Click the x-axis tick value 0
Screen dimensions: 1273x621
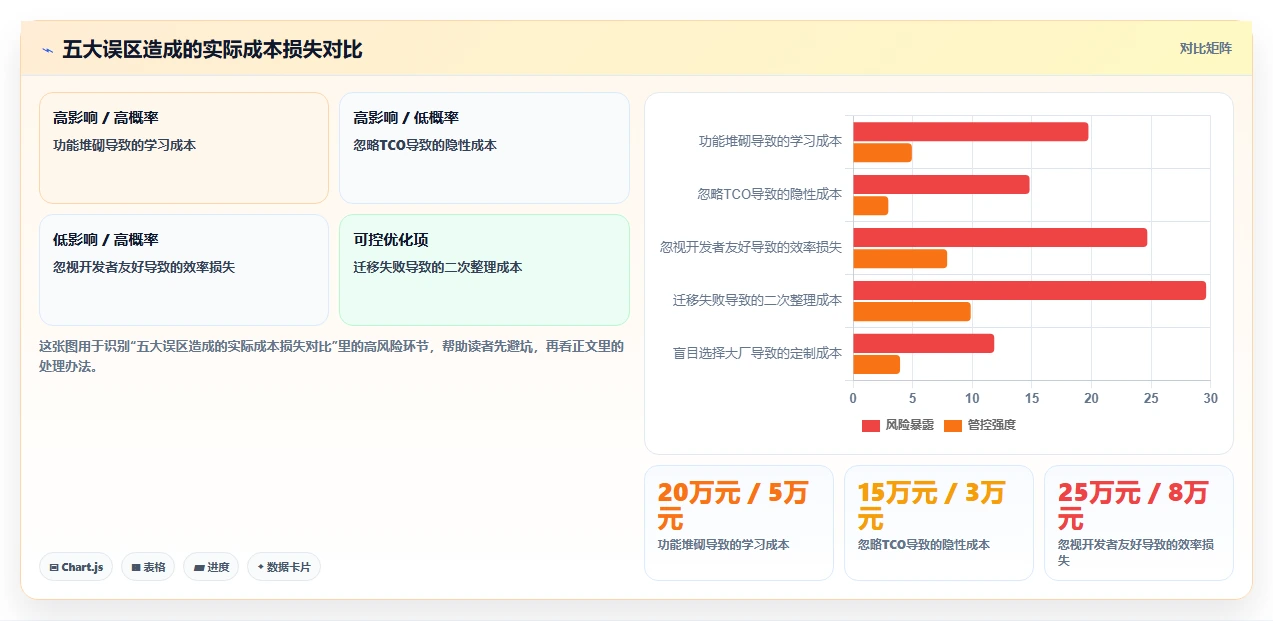click(x=853, y=398)
